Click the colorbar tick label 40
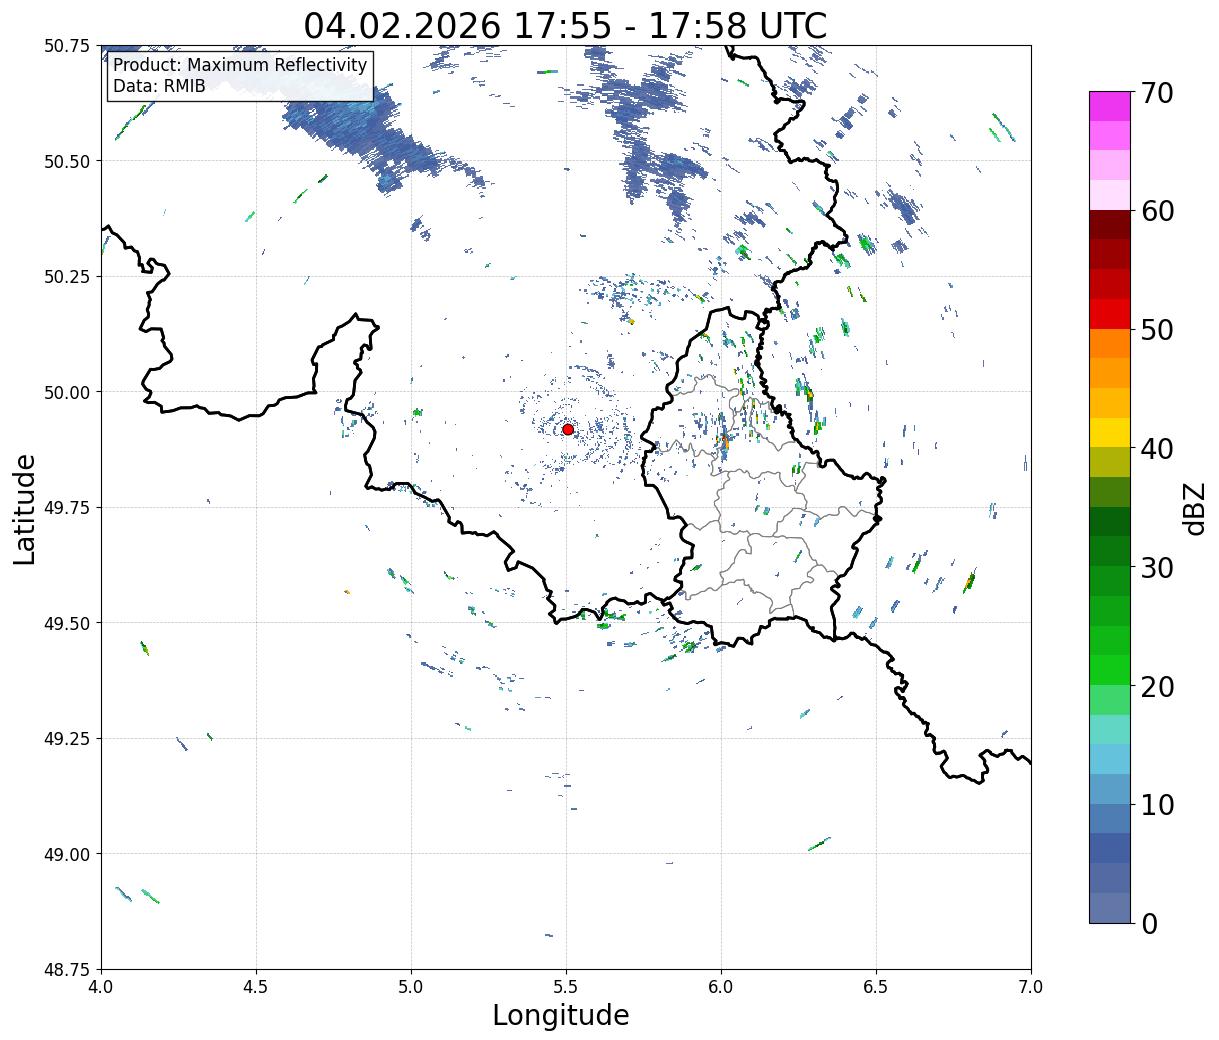 click(1159, 448)
